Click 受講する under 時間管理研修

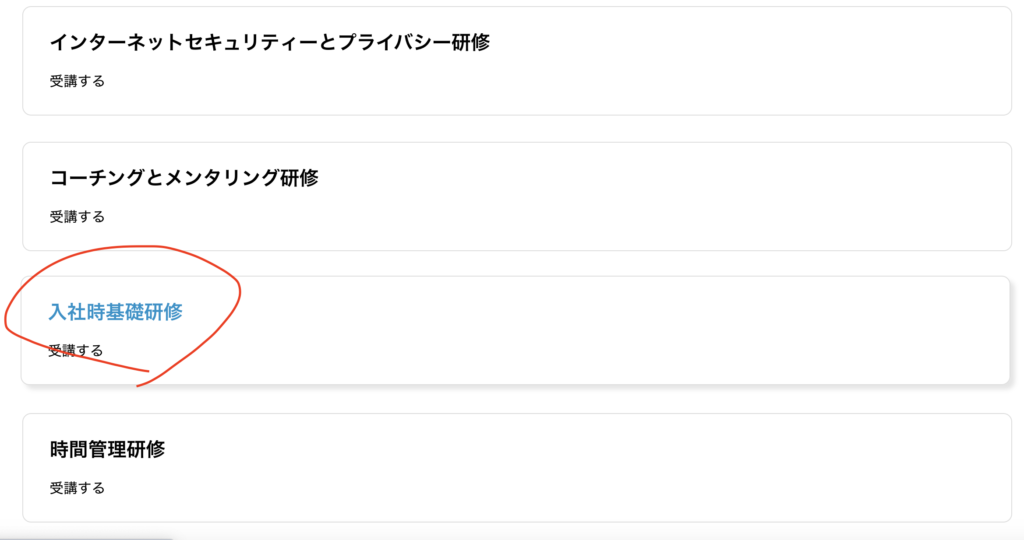[x=77, y=488]
